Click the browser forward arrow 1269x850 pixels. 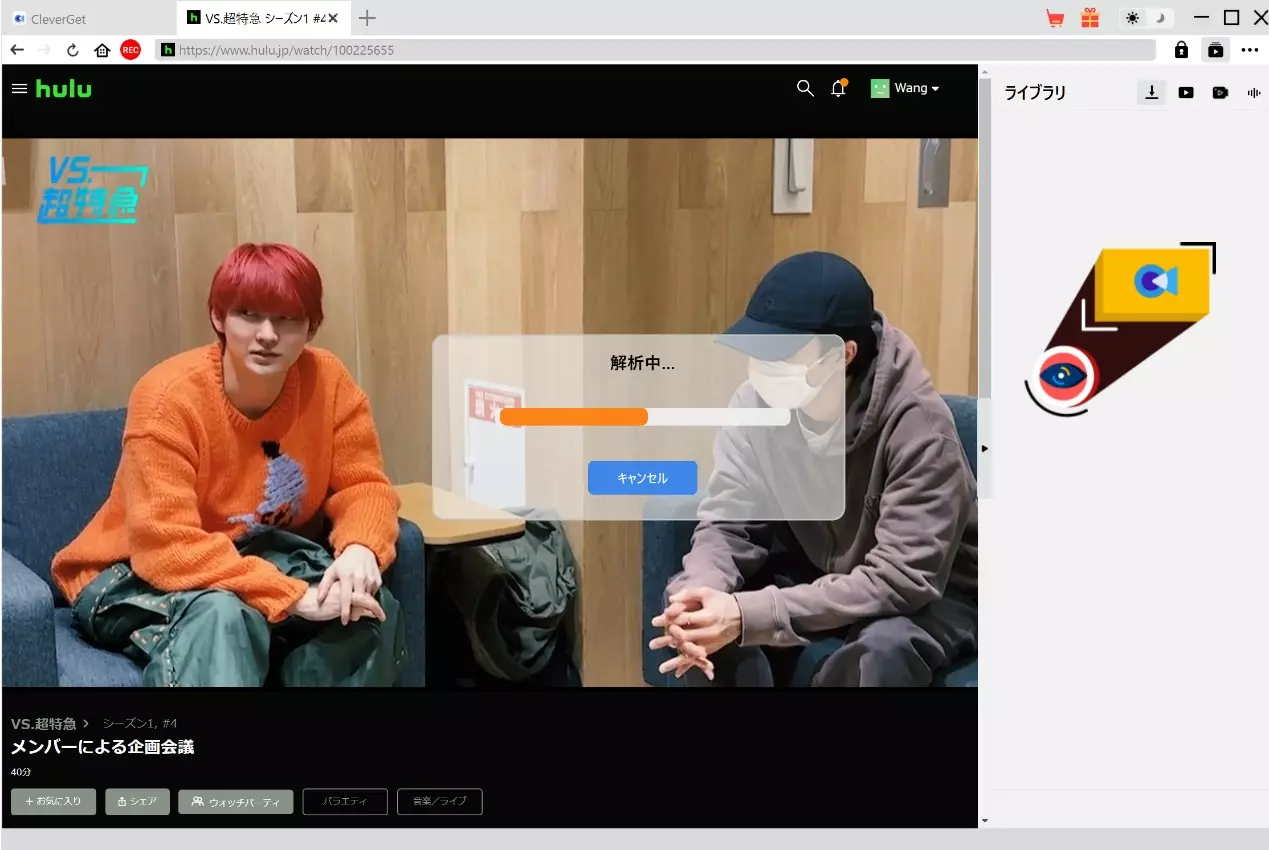44,49
